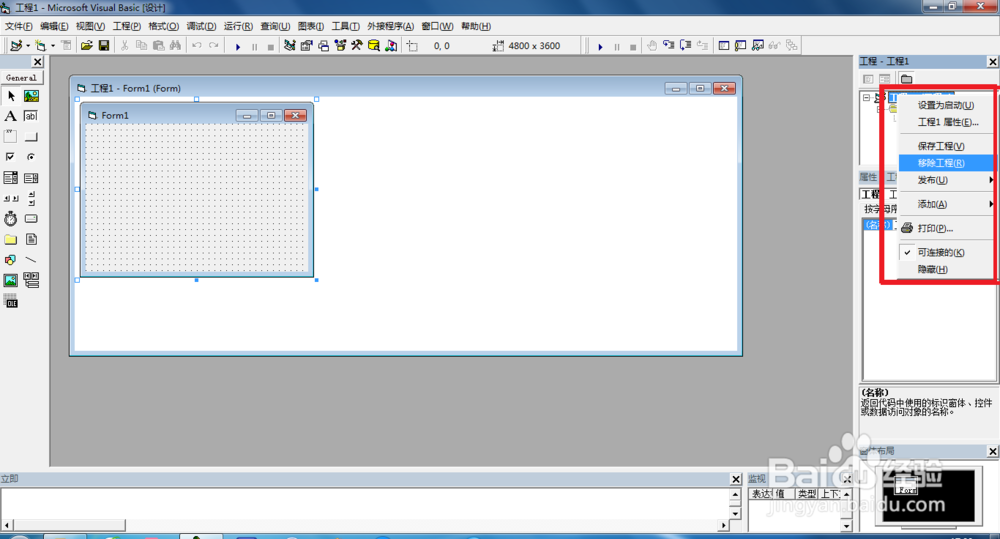Open the 工程(P) menu

[x=127, y=26]
